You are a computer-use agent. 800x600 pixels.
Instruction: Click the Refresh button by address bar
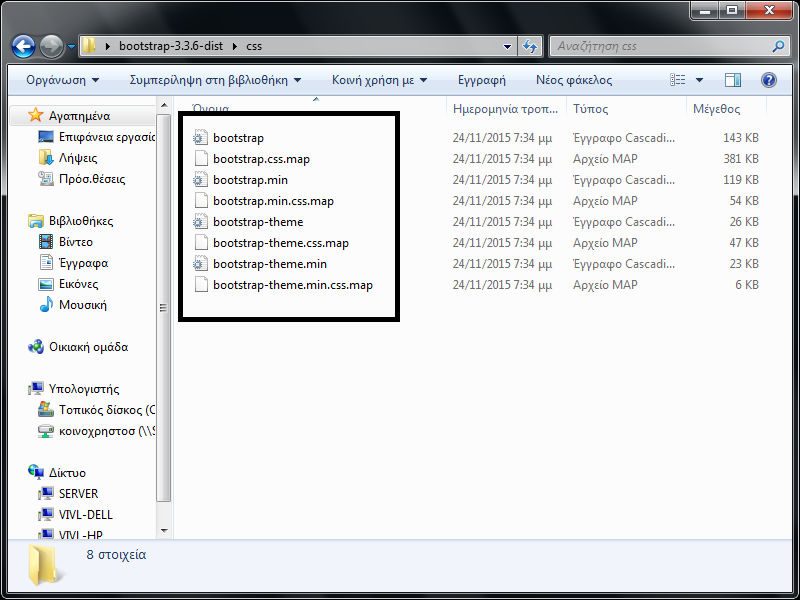coord(530,46)
